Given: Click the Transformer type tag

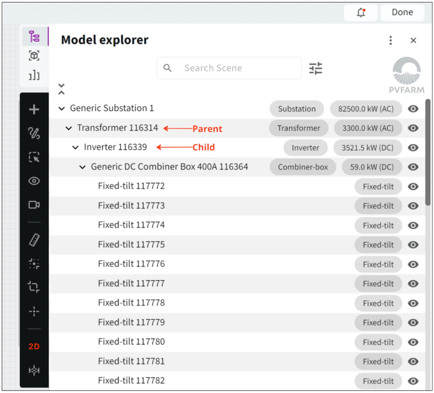Looking at the screenshot, I should (x=299, y=128).
